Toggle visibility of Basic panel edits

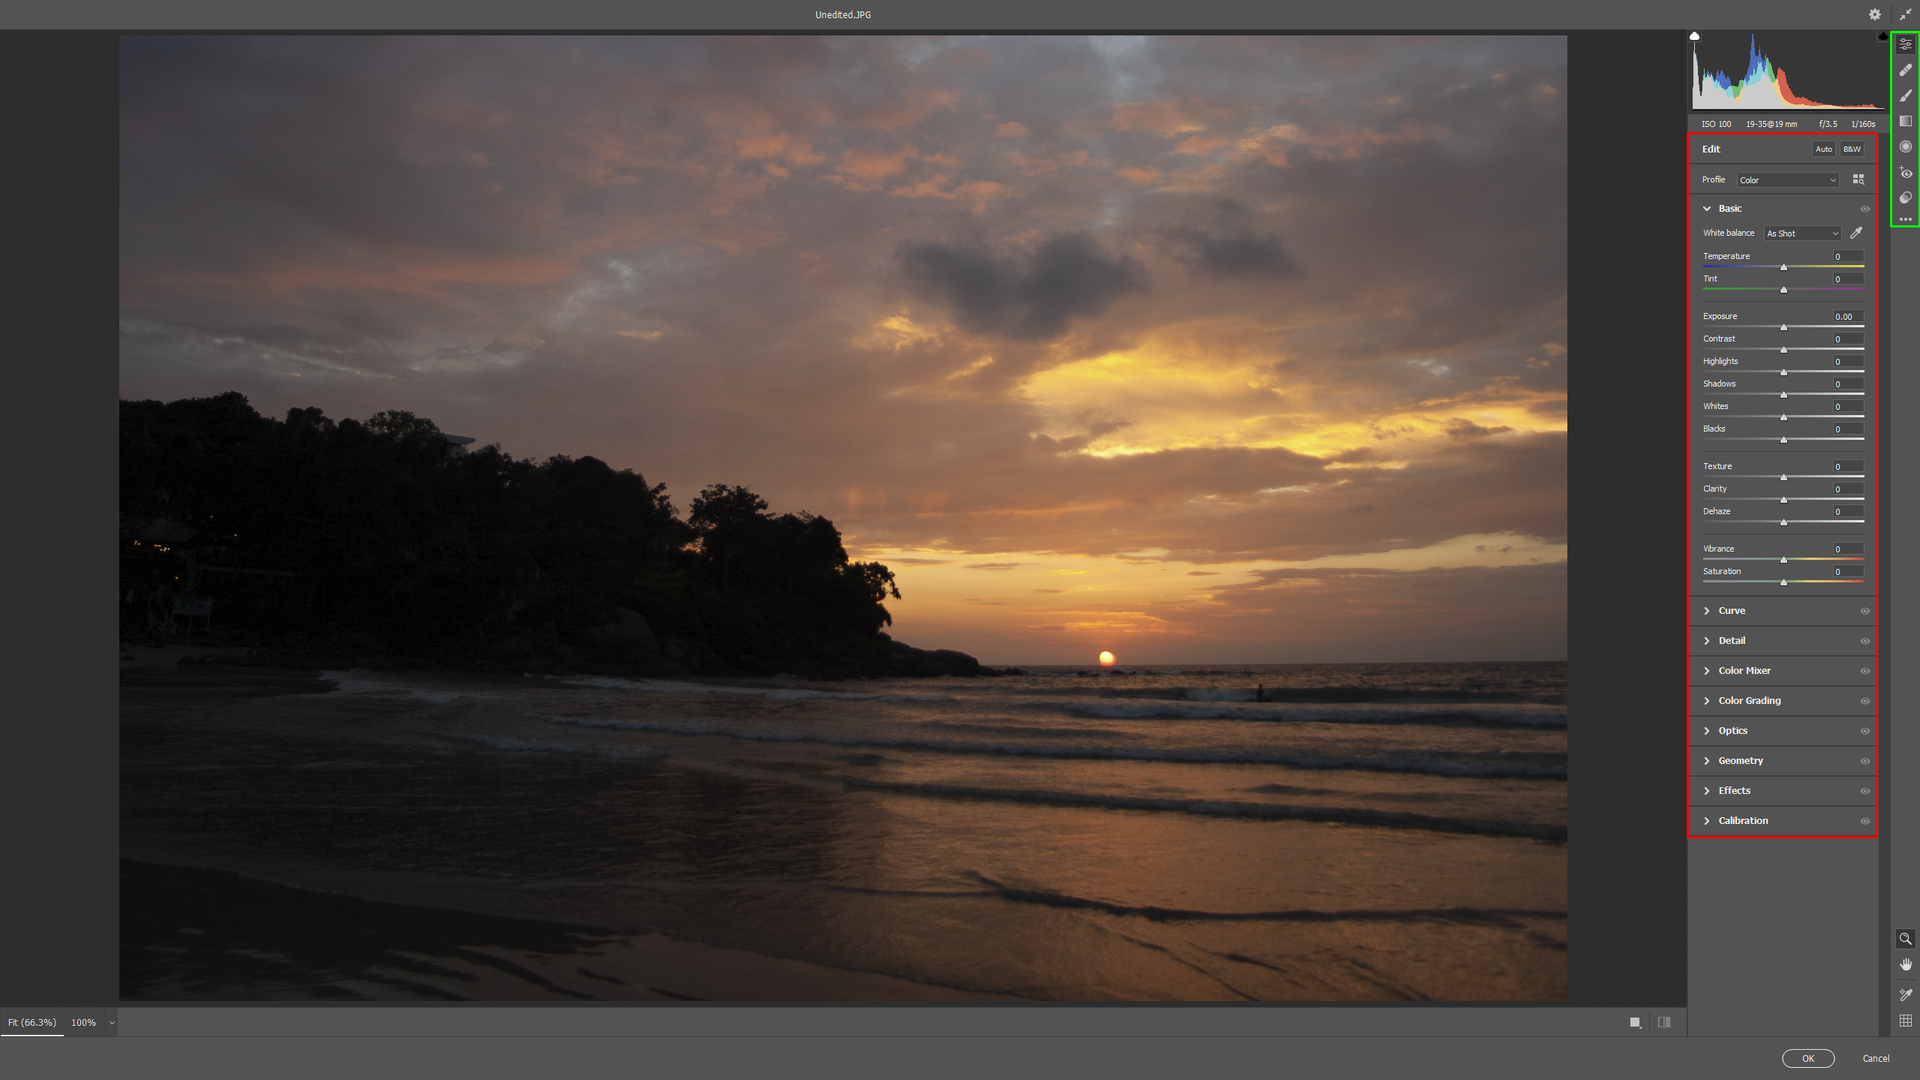click(1864, 209)
